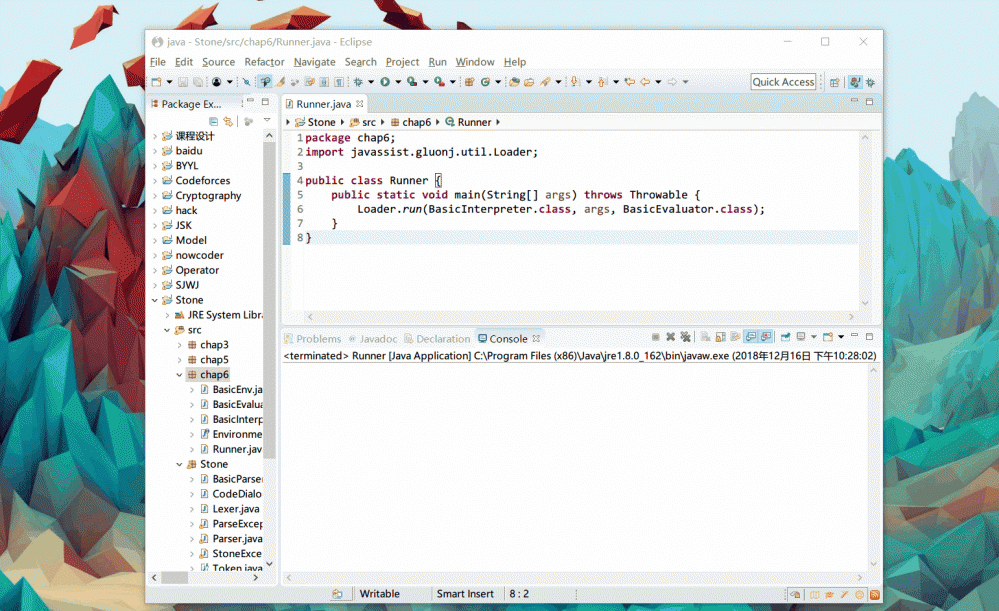Screen dimensions: 999x611
Task: Expand the Codeforces project tree node
Action: coord(155,181)
